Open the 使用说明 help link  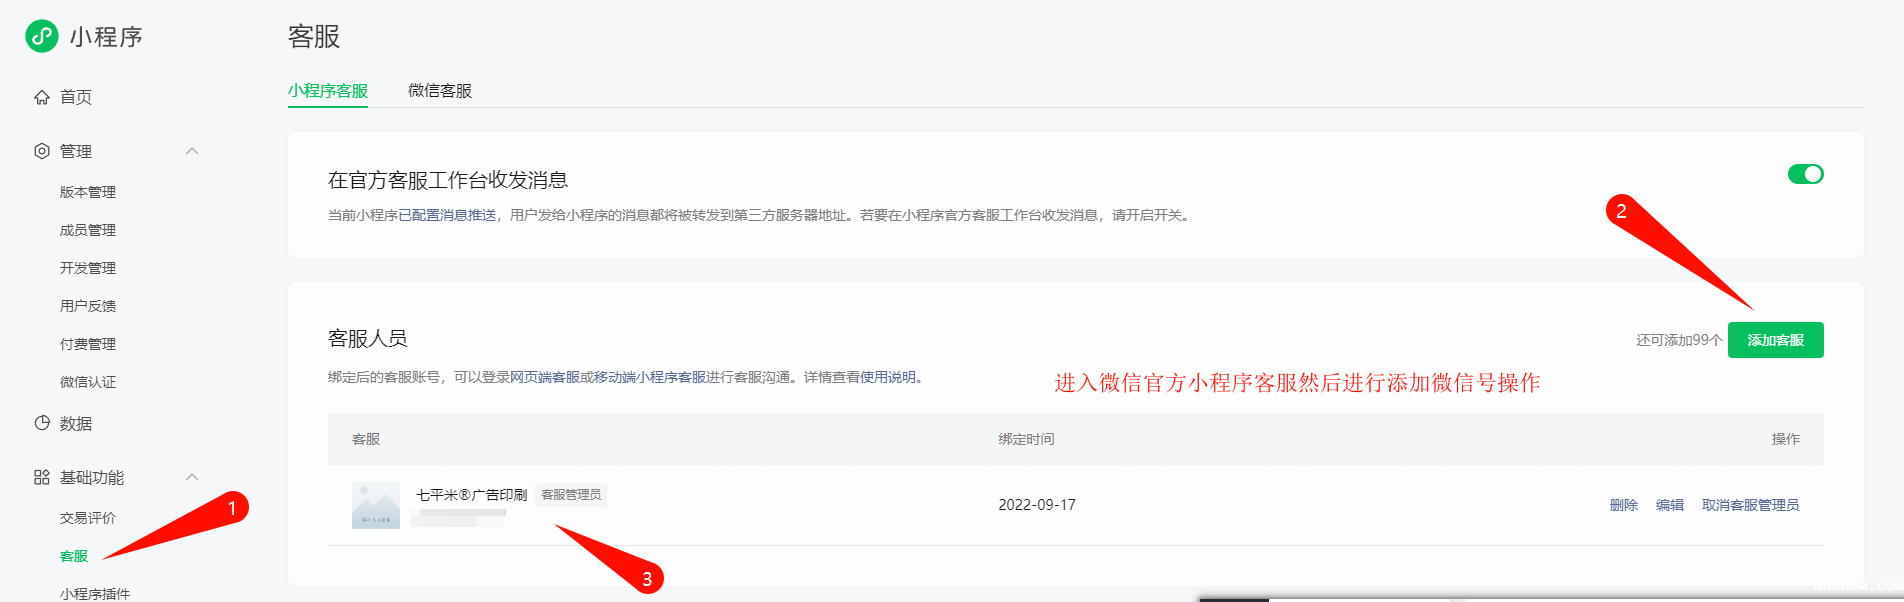click(888, 377)
